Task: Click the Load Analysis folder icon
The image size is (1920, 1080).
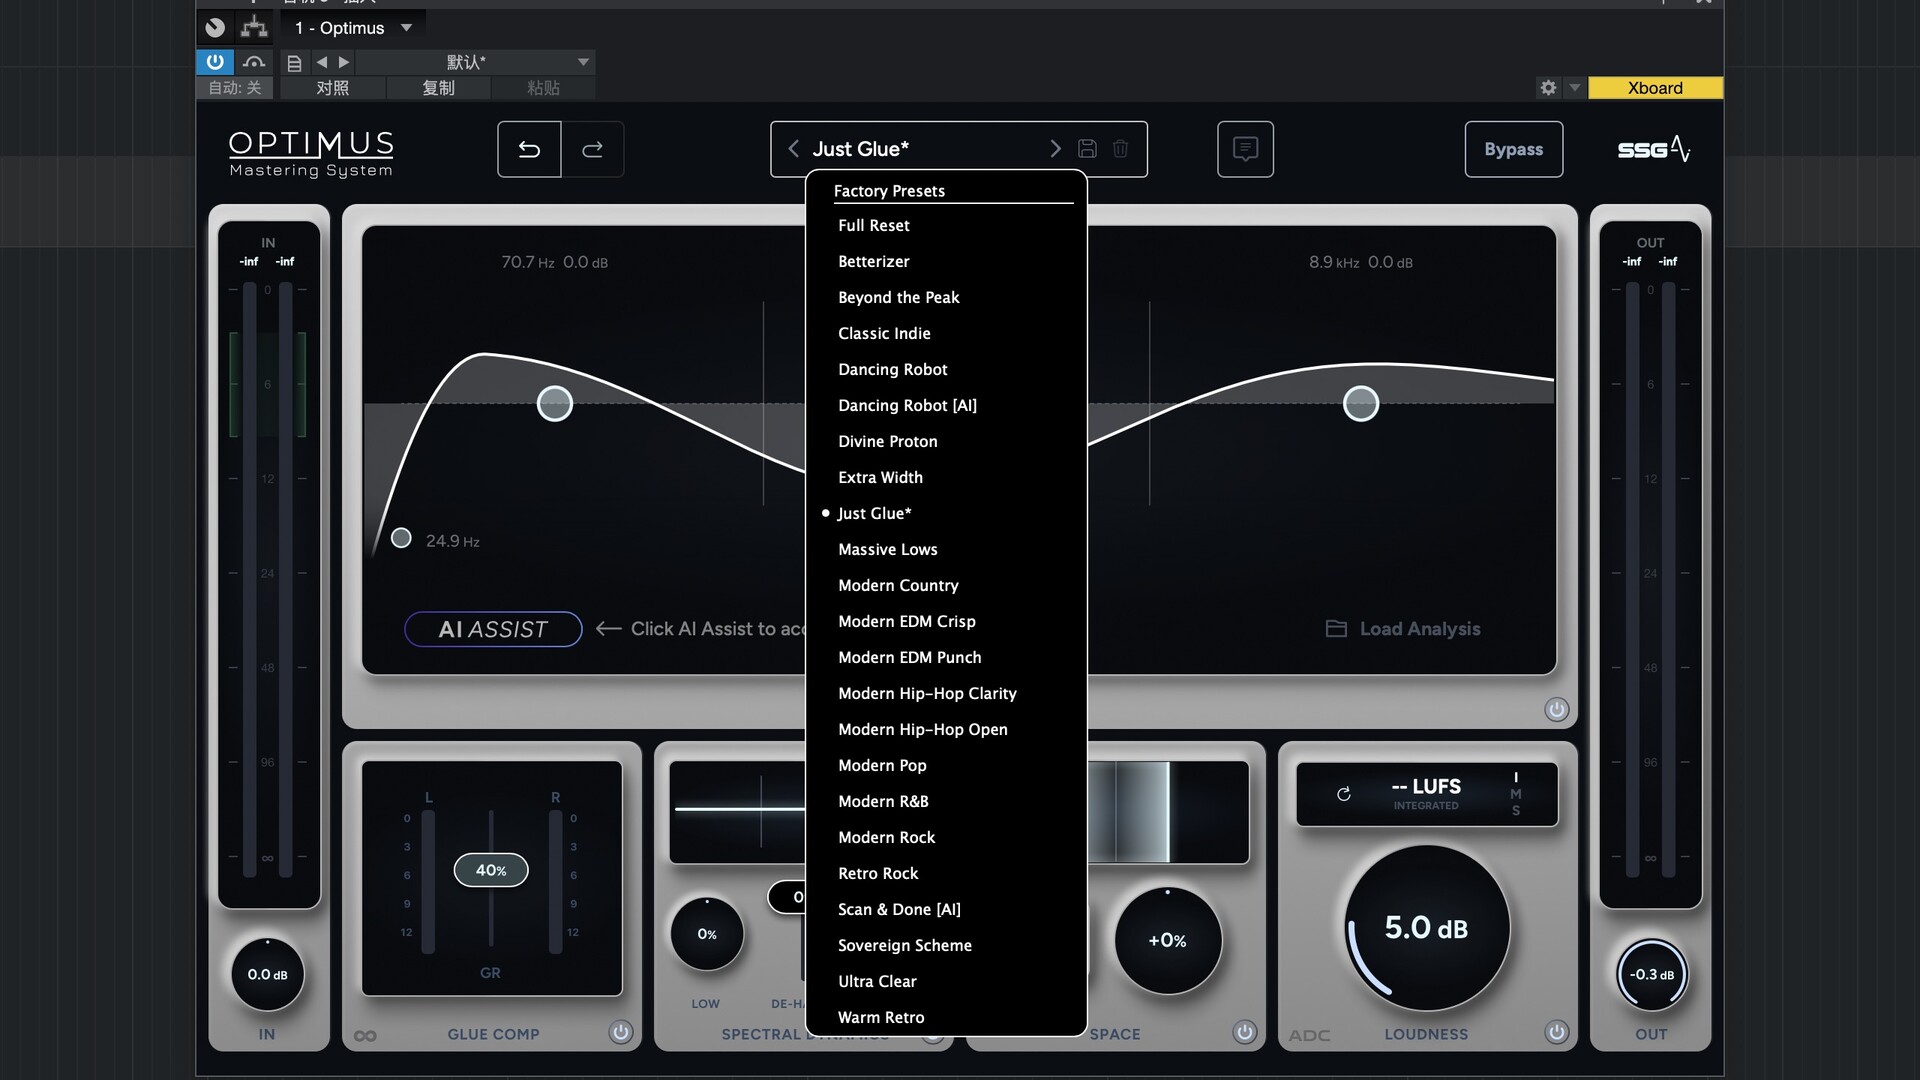Action: 1336,629
